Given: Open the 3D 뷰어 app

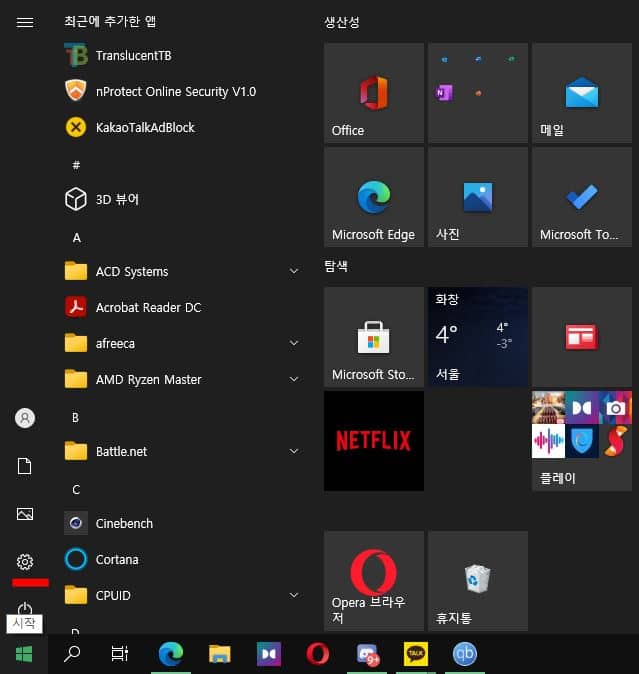Looking at the screenshot, I should 180,199.
